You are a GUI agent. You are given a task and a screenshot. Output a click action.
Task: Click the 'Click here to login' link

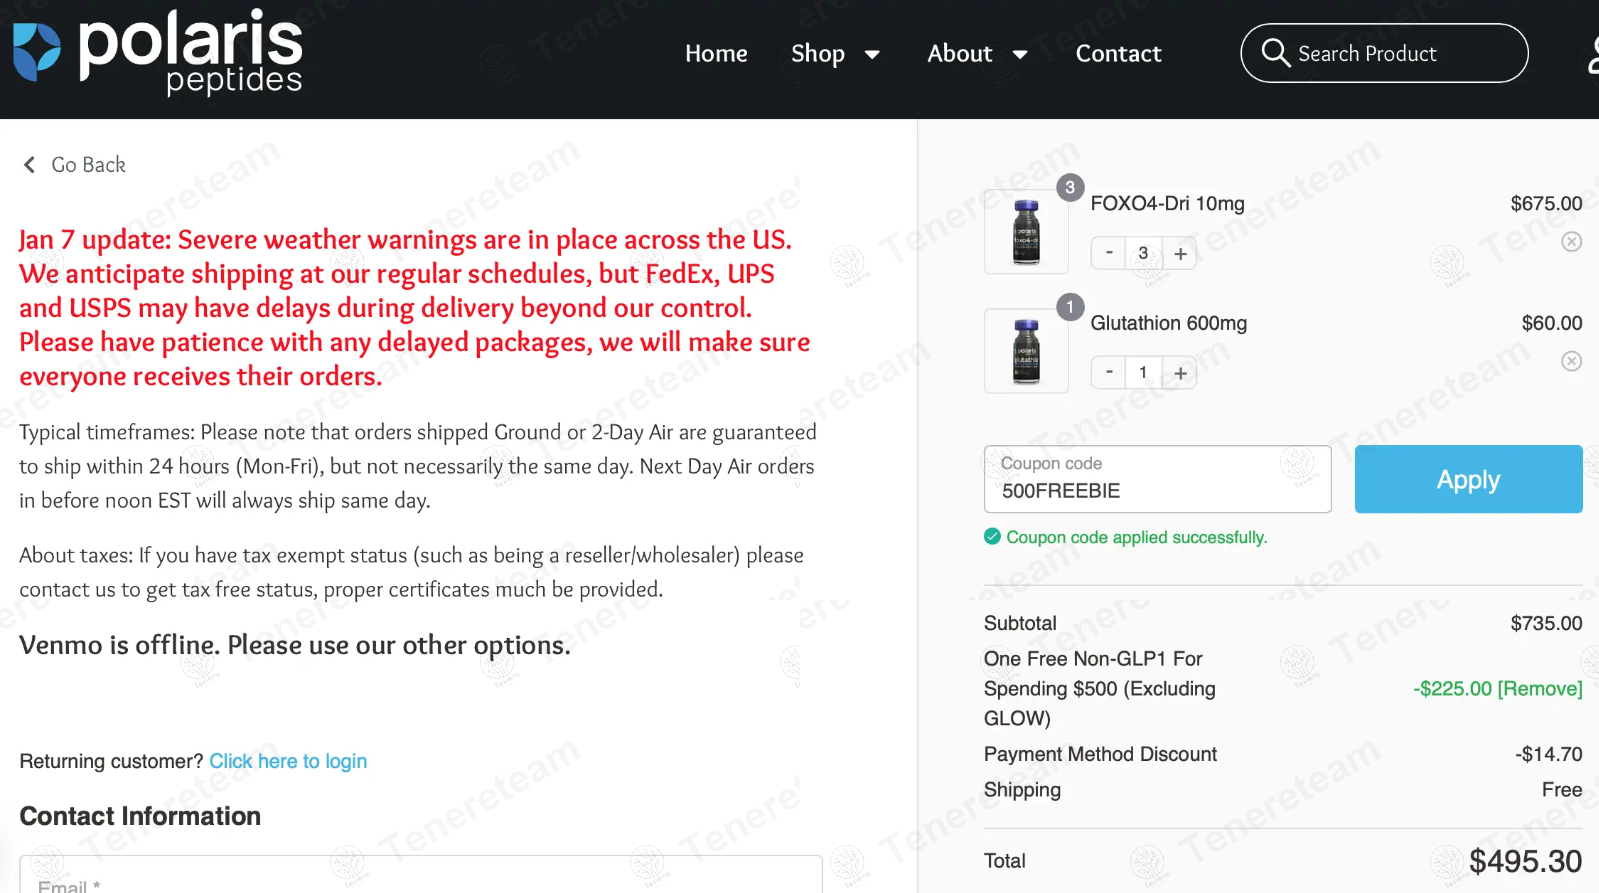click(288, 761)
